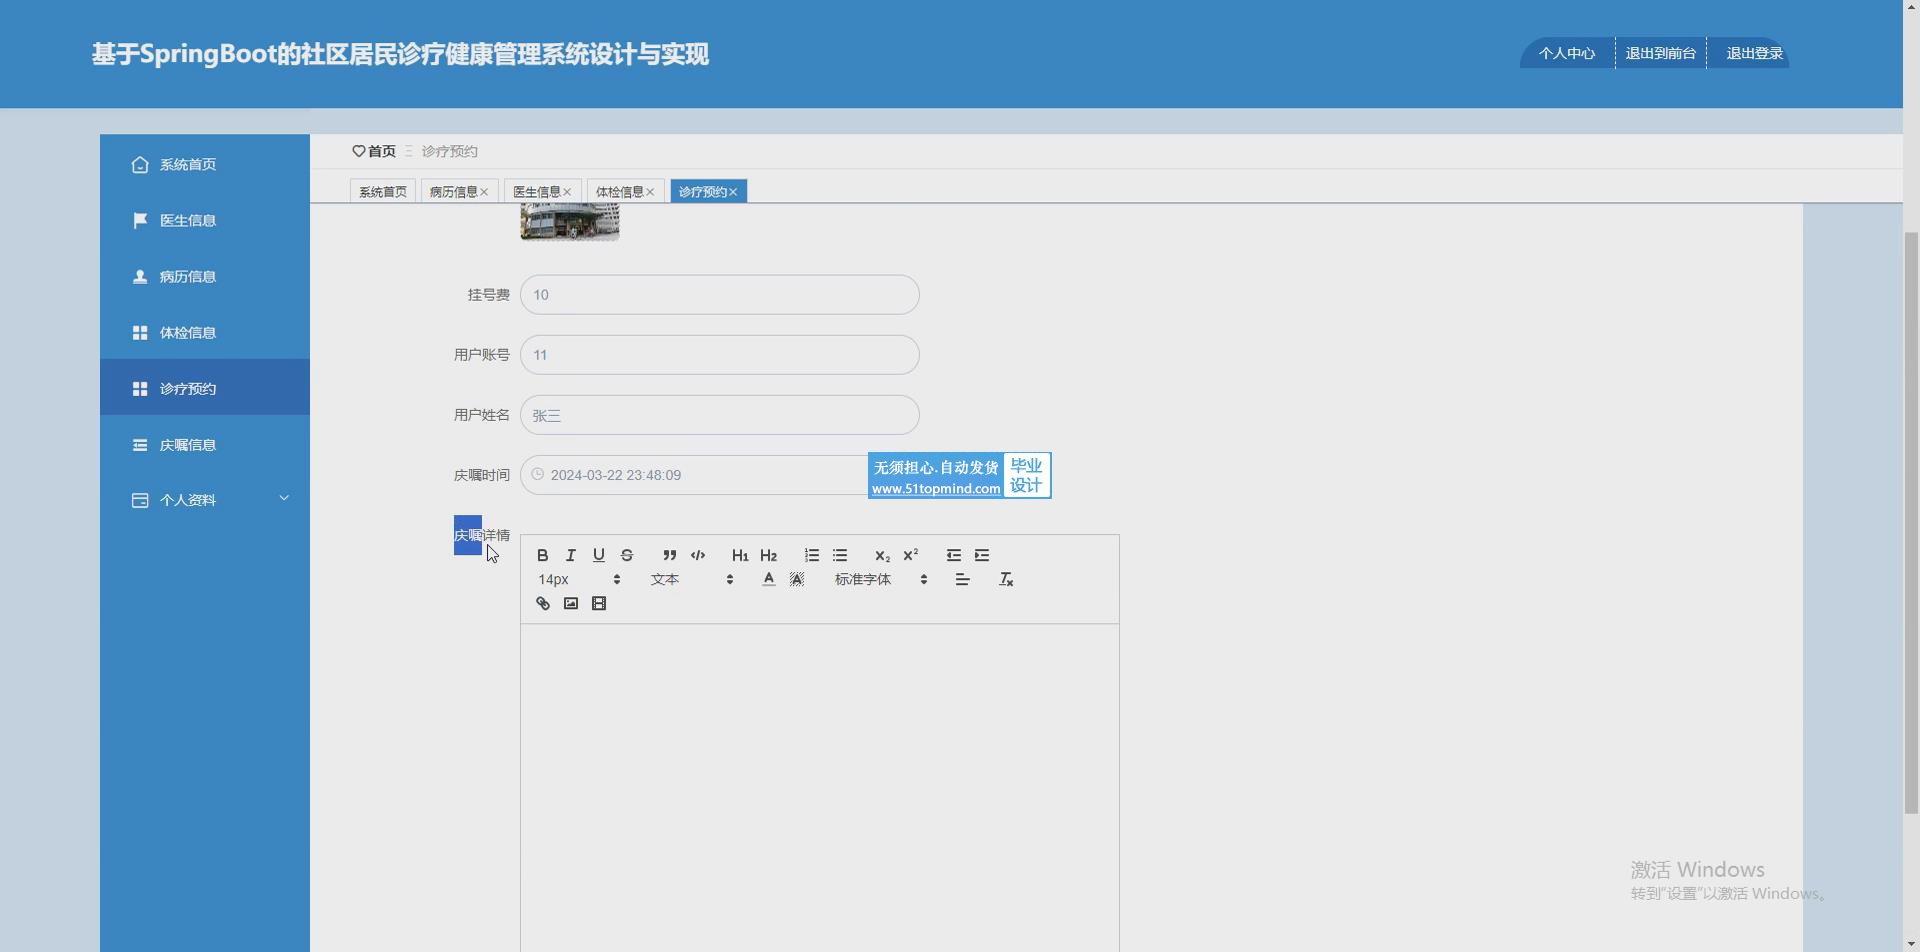Toggle underline formatting in the editor
The image size is (1920, 952).
598,555
